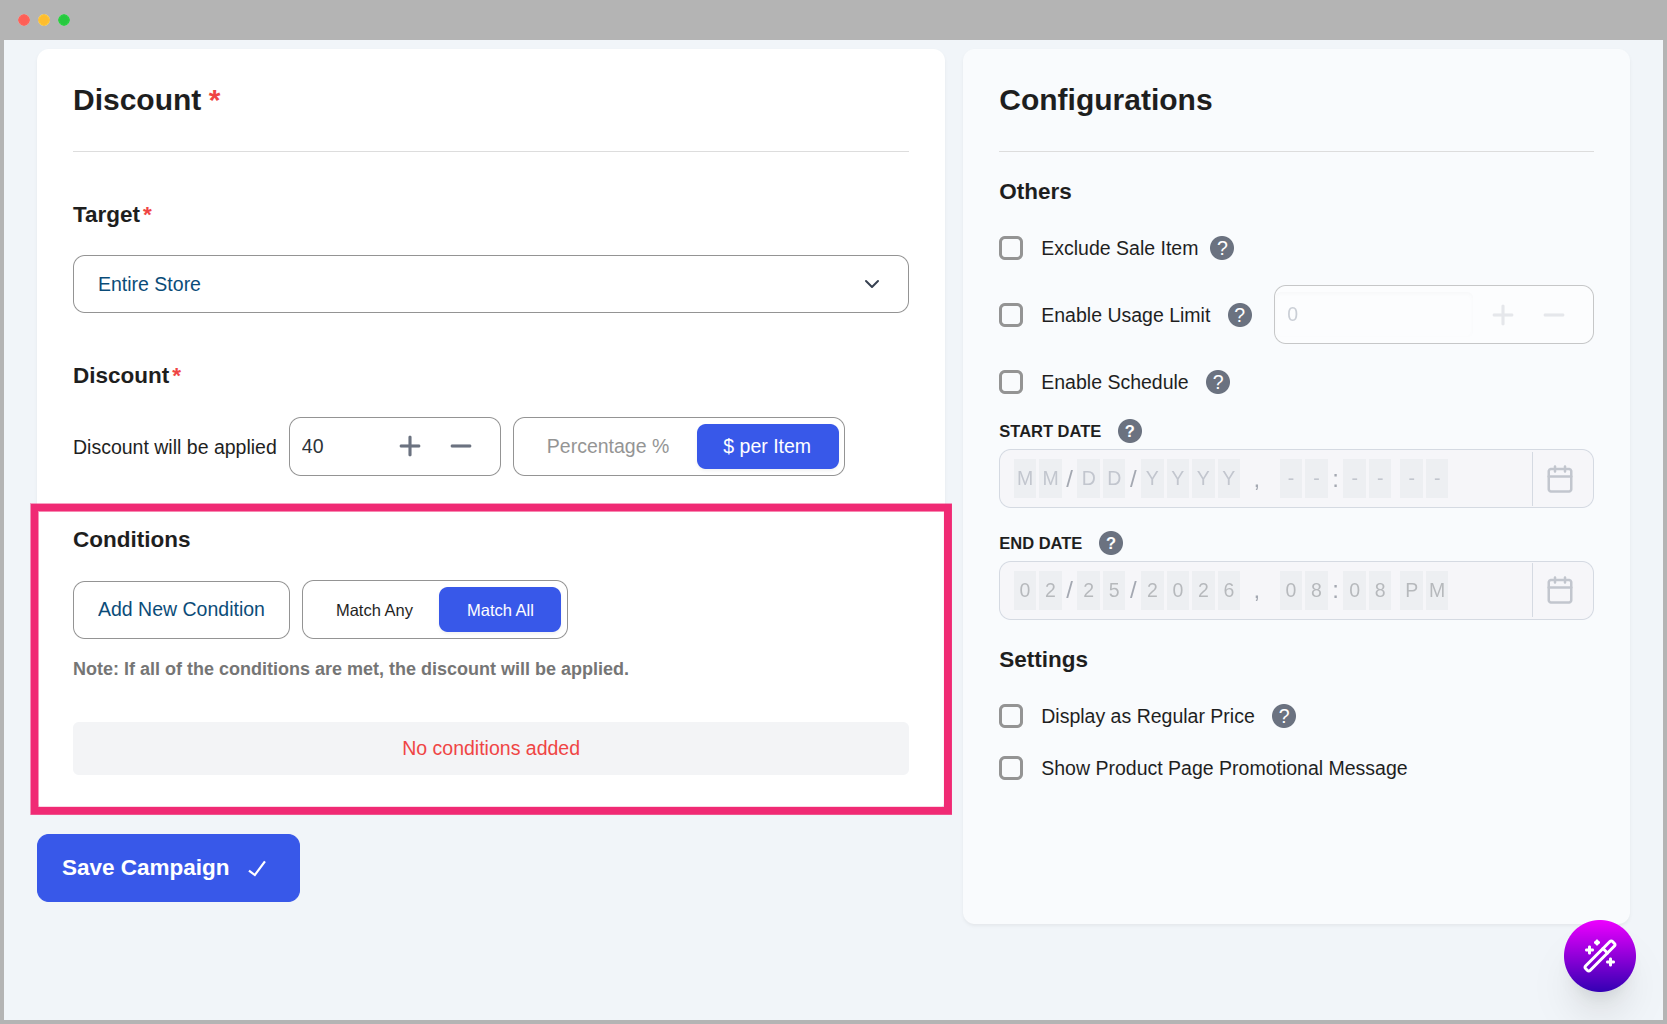This screenshot has height=1024, width=1667.
Task: Click the purple magic wand assistant icon
Action: pyautogui.click(x=1599, y=956)
